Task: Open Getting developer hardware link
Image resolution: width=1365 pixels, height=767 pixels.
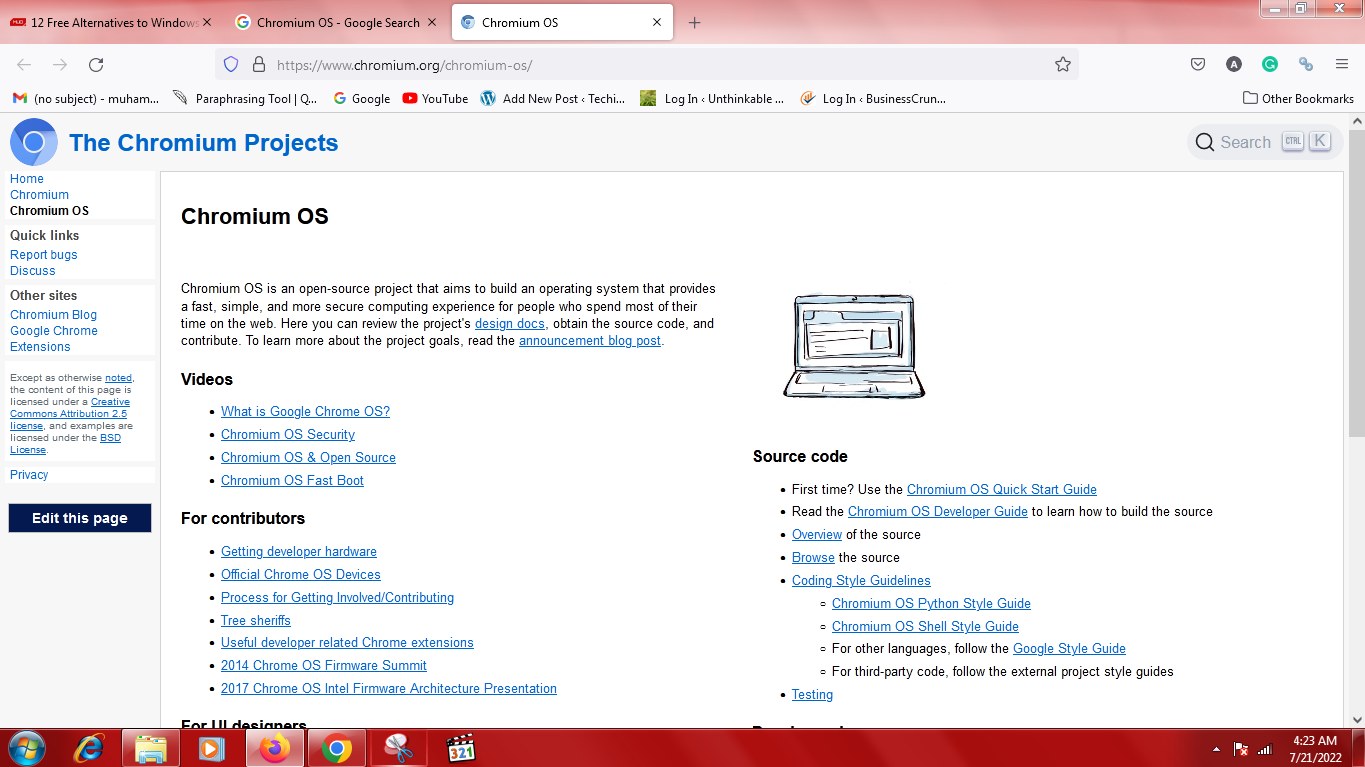Action: click(299, 552)
